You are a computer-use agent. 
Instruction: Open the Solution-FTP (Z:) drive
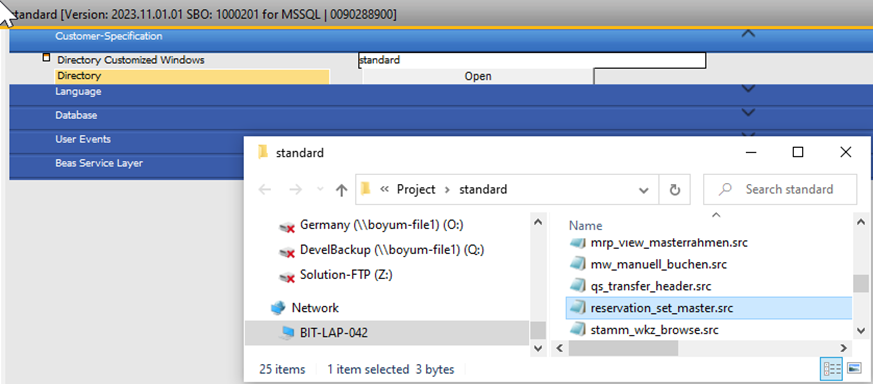[x=336, y=274]
